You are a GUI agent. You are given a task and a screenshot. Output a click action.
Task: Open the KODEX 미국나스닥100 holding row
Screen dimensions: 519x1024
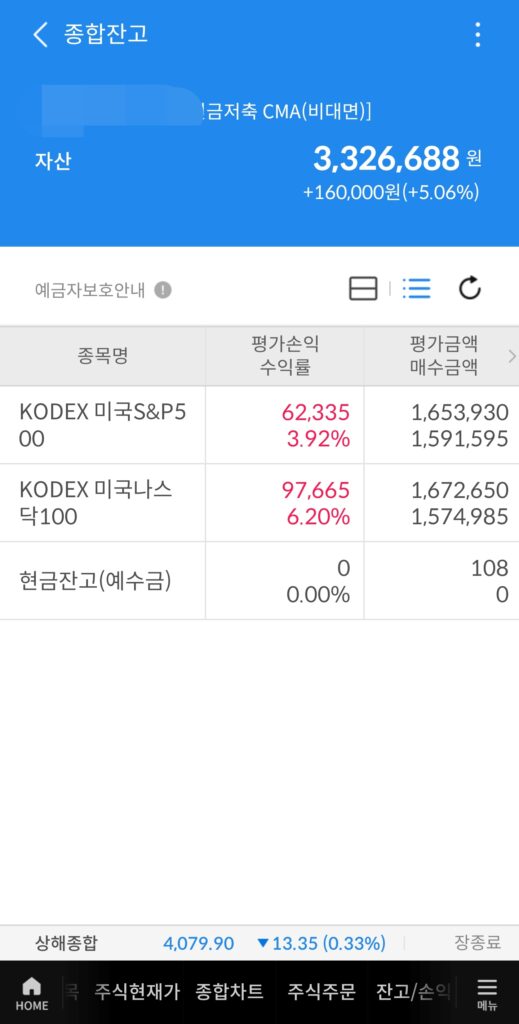(x=259, y=503)
